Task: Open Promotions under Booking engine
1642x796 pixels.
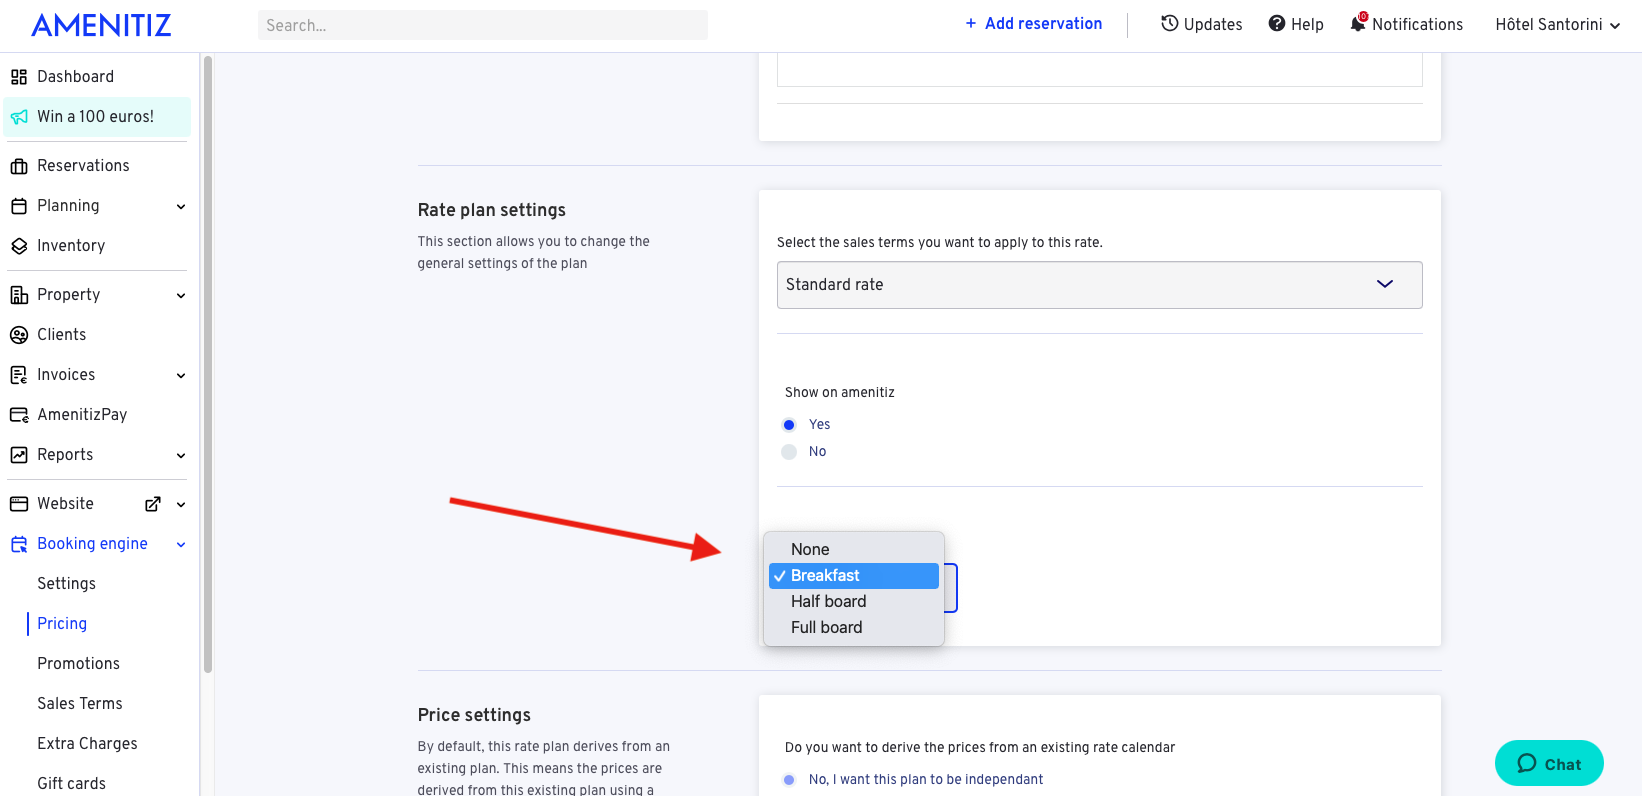Action: point(78,663)
